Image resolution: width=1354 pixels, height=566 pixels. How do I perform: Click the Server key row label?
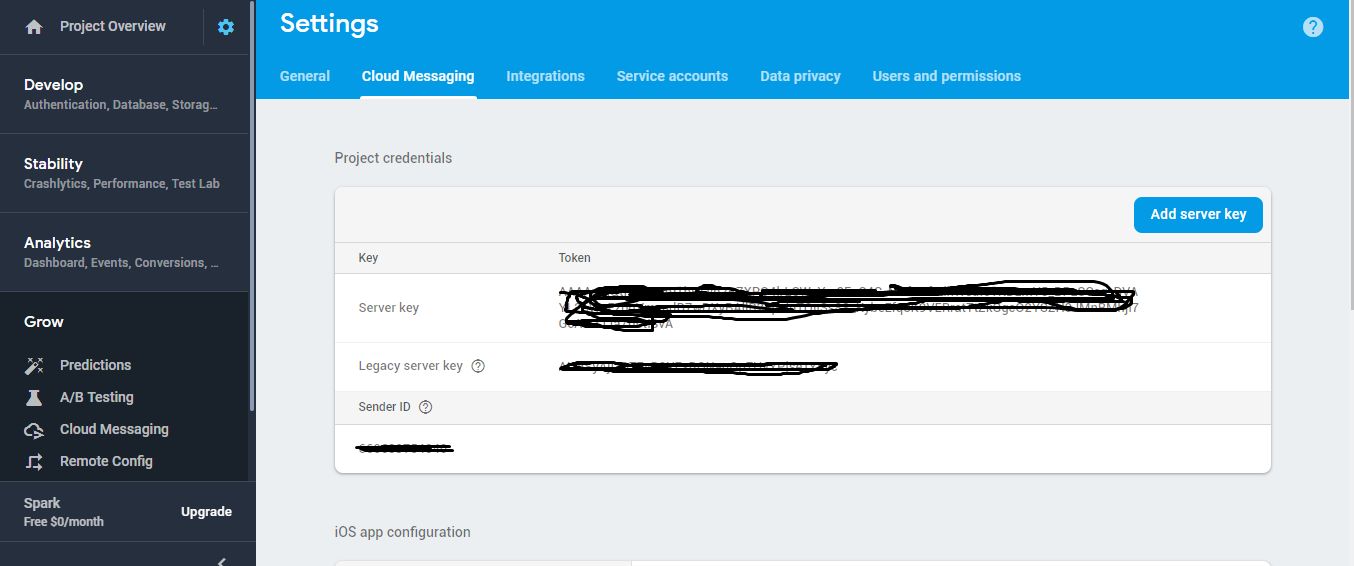pos(388,308)
